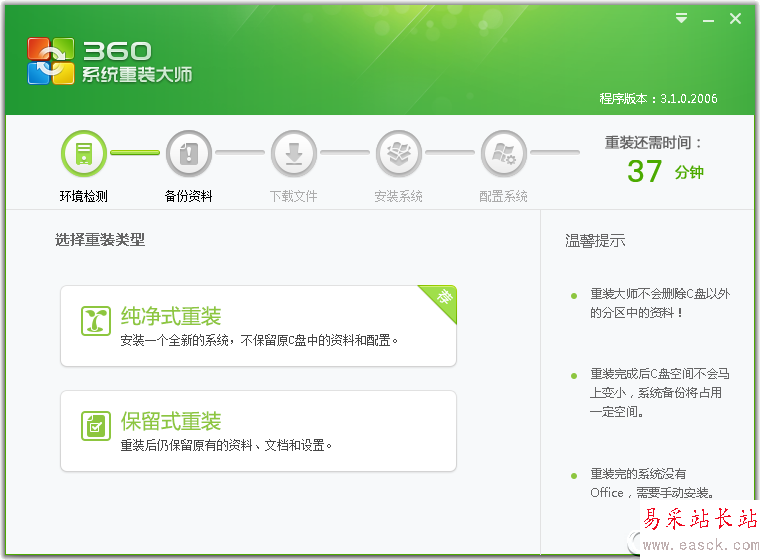760x560 pixels.
Task: Click the green progress bar between steps
Action: click(x=135, y=153)
